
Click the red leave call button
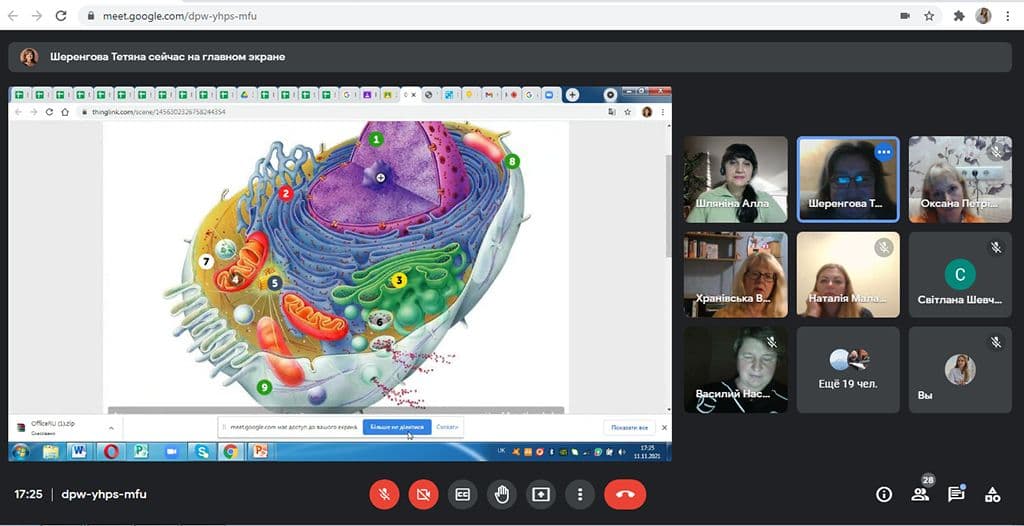(625, 495)
